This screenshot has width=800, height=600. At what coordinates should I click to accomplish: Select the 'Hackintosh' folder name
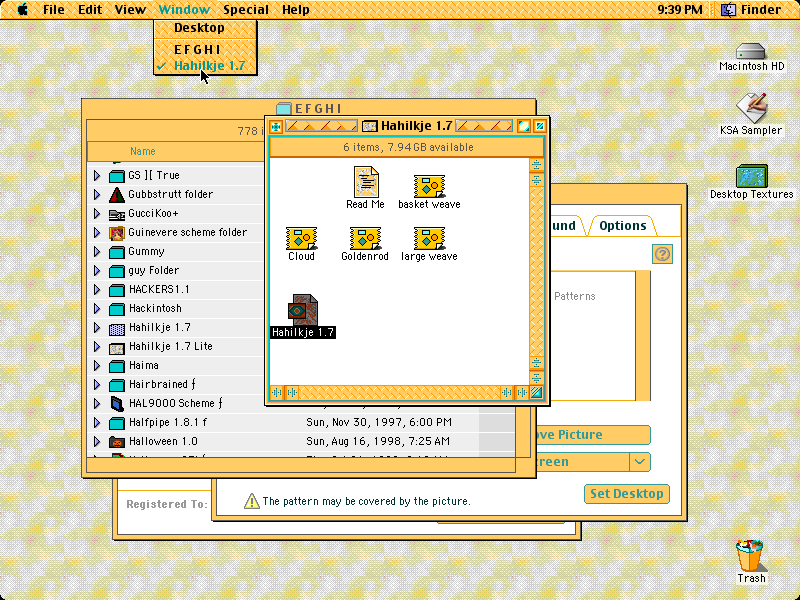click(155, 309)
